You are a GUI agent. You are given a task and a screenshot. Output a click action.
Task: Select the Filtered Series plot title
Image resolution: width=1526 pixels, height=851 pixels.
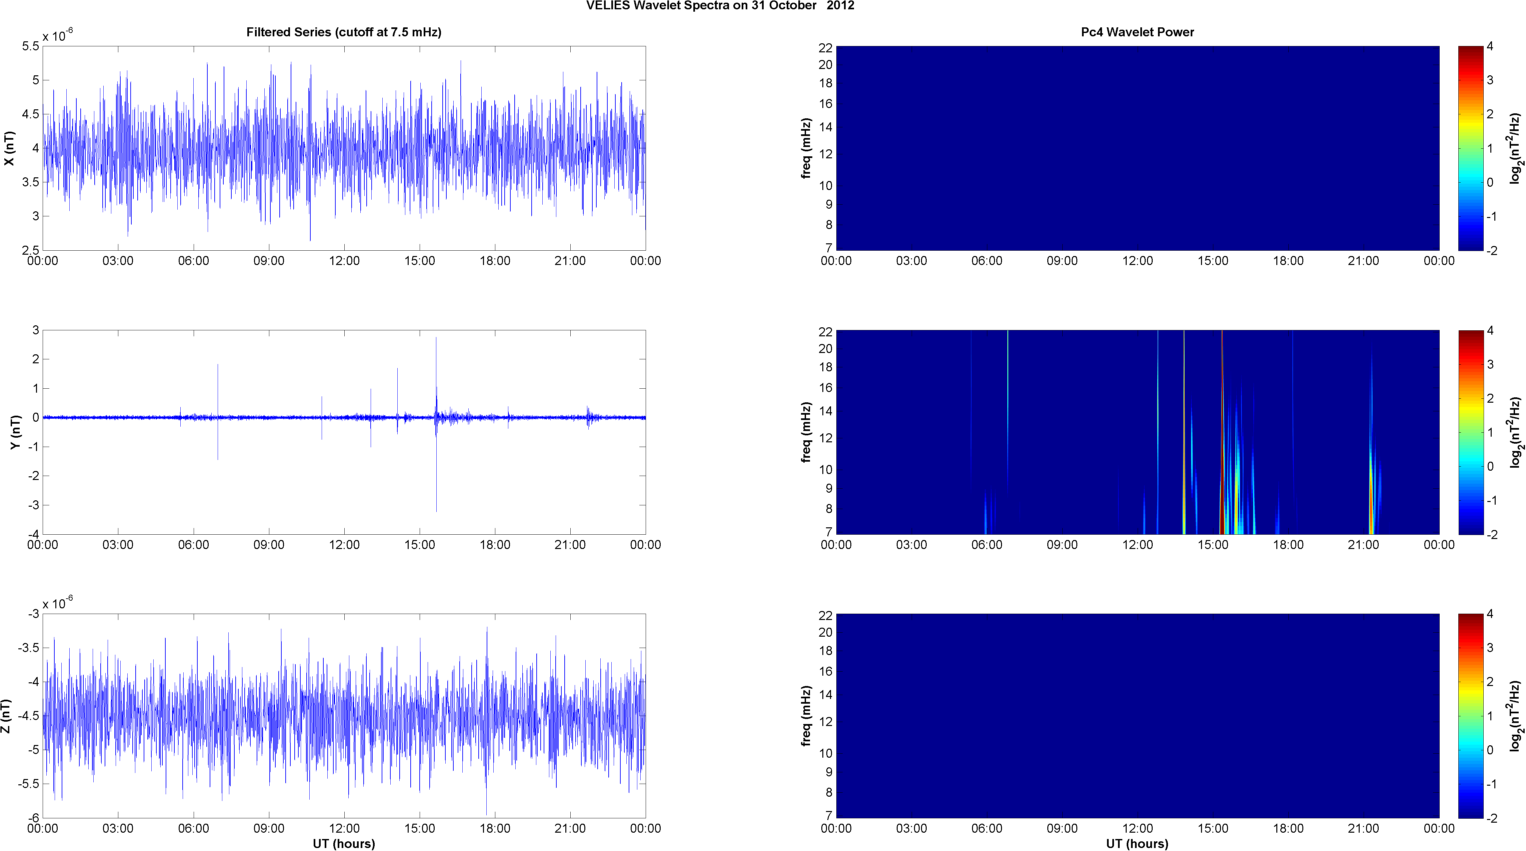pos(343,32)
